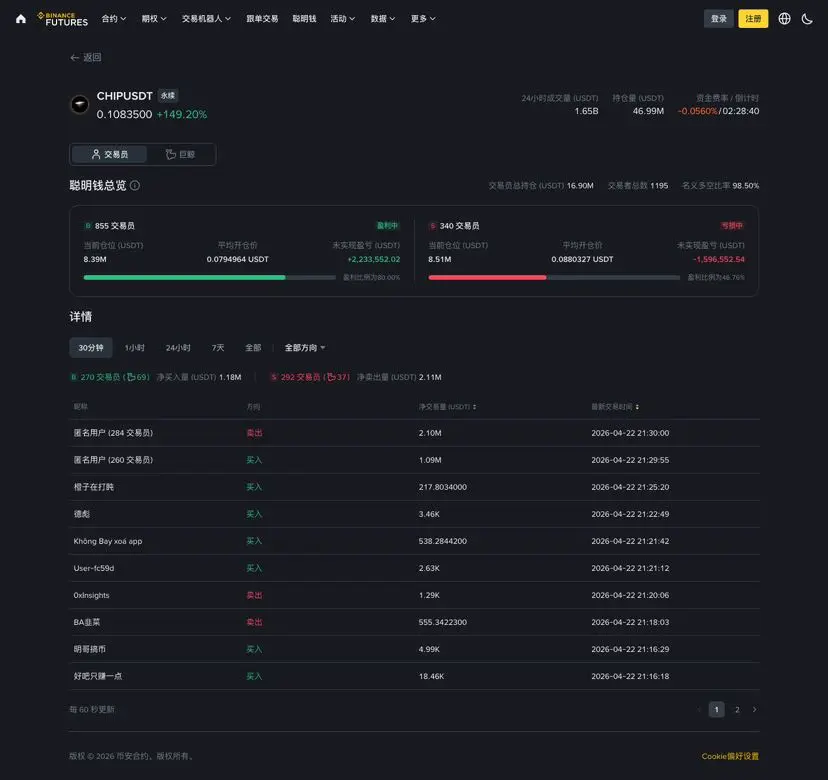
Task: Select the 1小时 time tab
Action: [134, 347]
